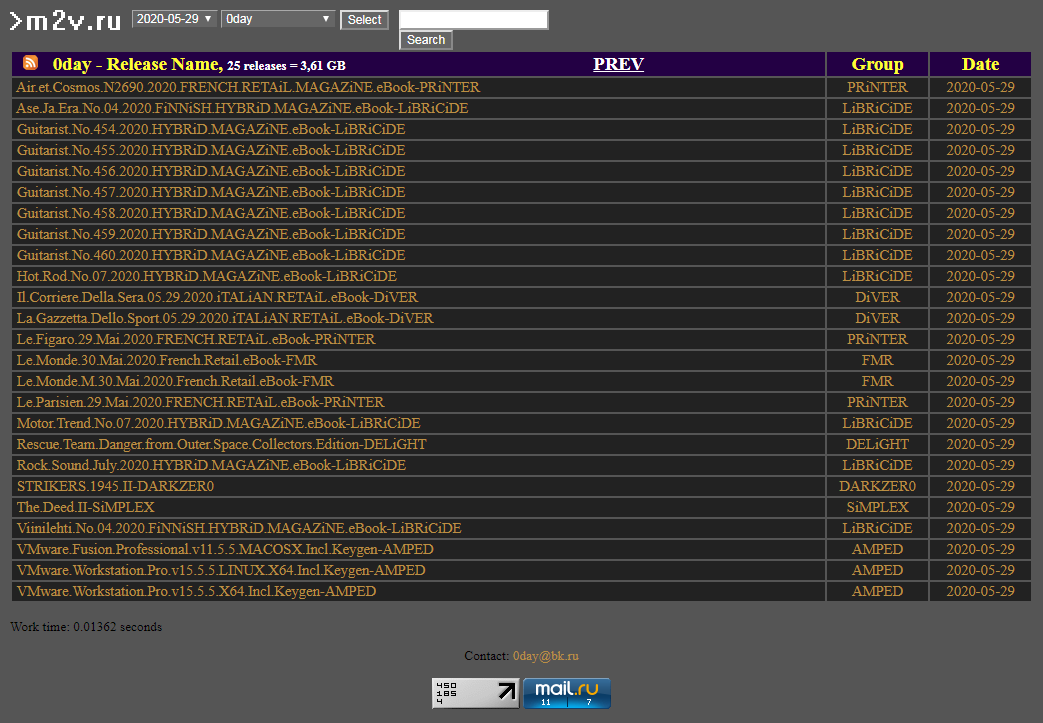This screenshot has width=1043, height=723.
Task: Click PRiNTER group in Le.Parisien row
Action: coord(877,402)
